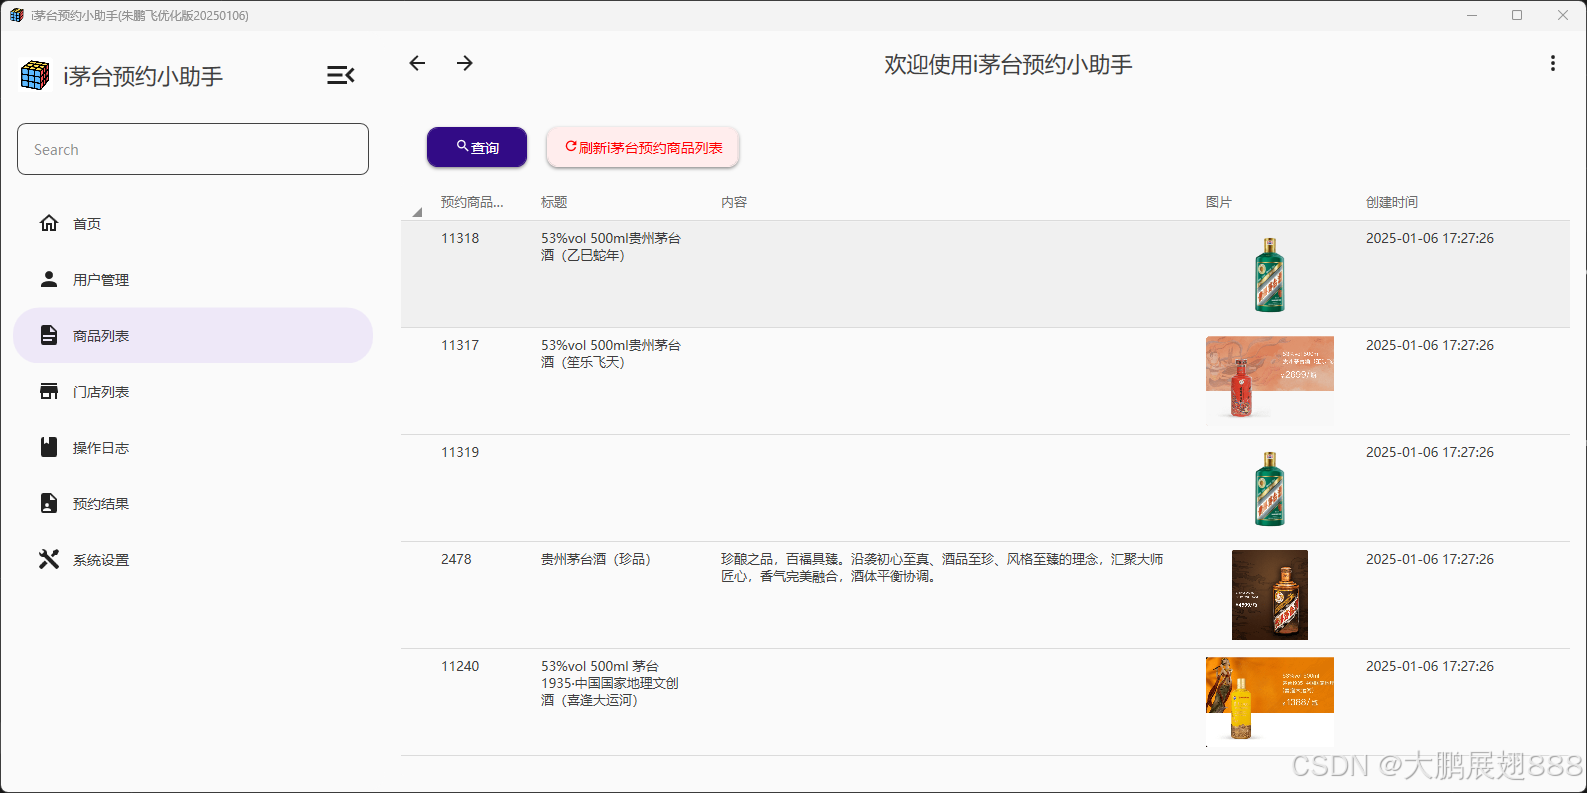Click creation time in row 2478
The height and width of the screenshot is (793, 1587).
[x=1430, y=559]
